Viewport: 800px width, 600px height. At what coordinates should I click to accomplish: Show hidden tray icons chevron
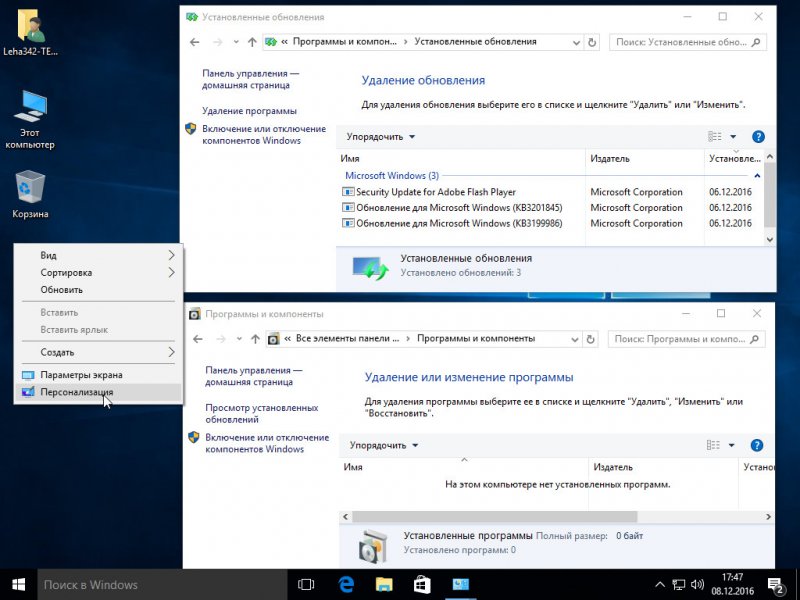[660, 585]
